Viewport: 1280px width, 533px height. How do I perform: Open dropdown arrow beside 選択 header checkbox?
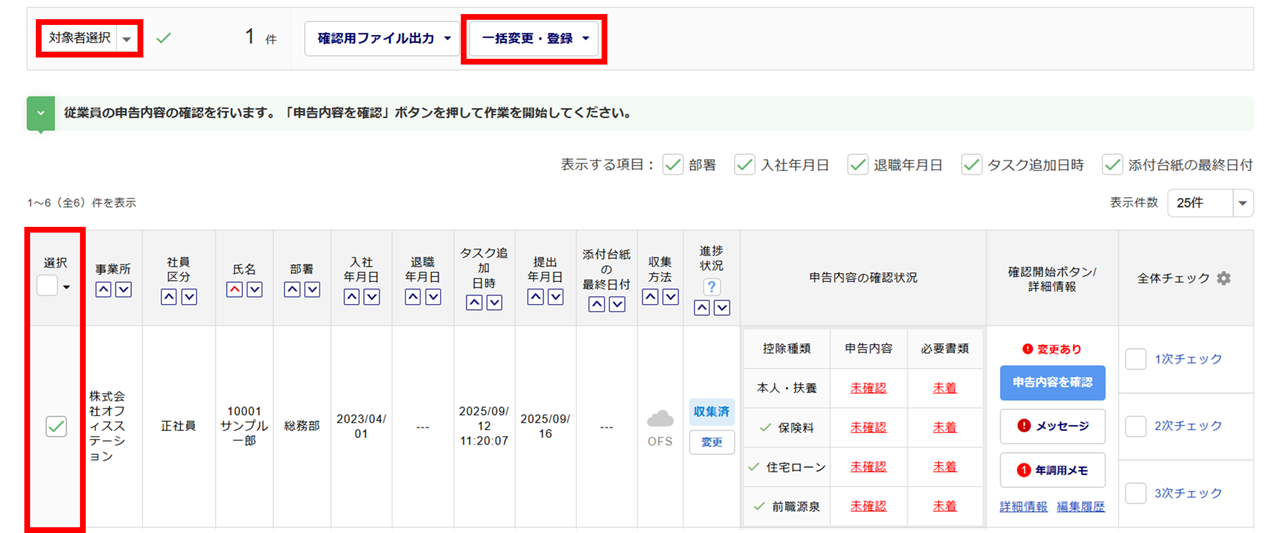[x=66, y=287]
